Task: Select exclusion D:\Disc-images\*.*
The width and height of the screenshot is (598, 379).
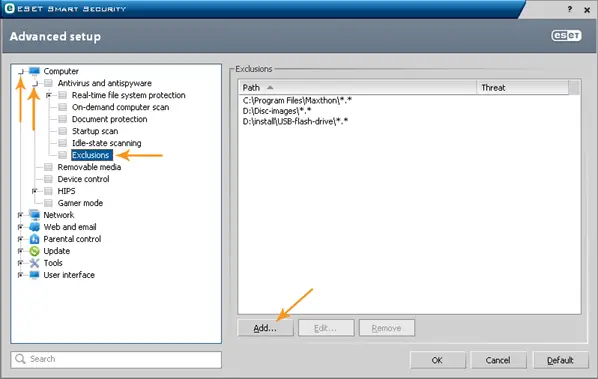Action: point(277,111)
